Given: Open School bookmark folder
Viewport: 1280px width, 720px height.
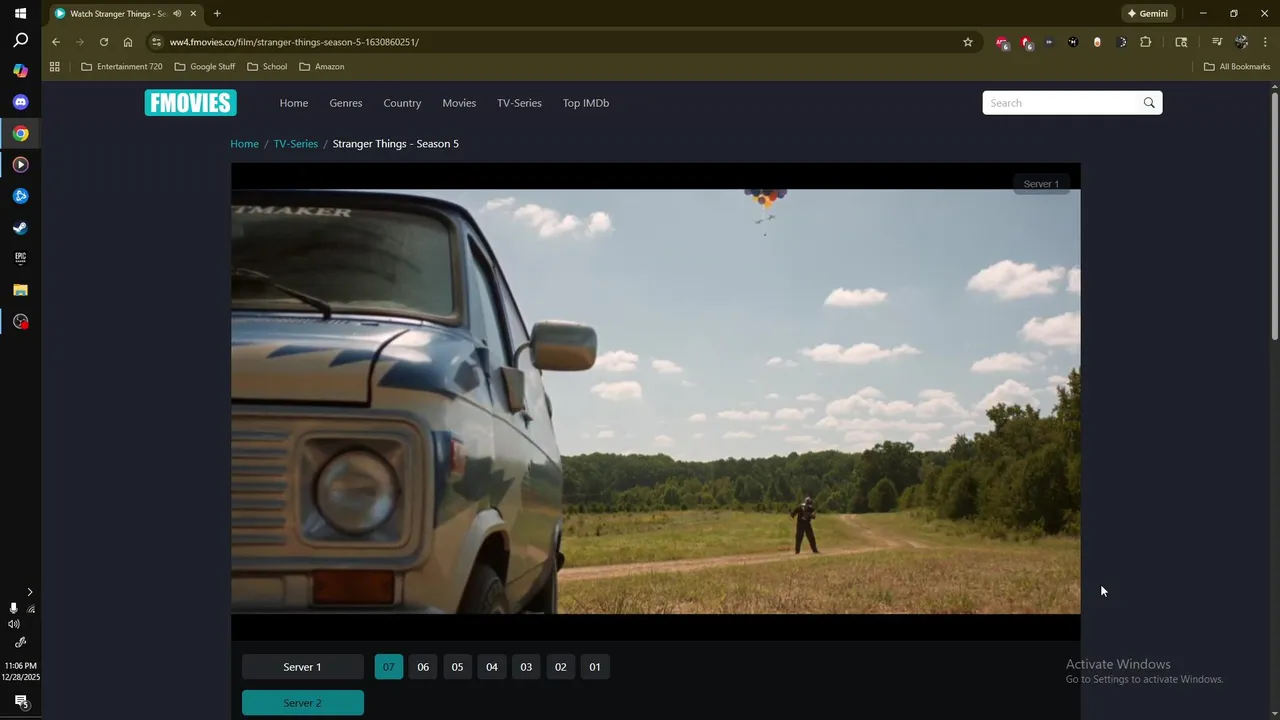Looking at the screenshot, I should point(267,67).
